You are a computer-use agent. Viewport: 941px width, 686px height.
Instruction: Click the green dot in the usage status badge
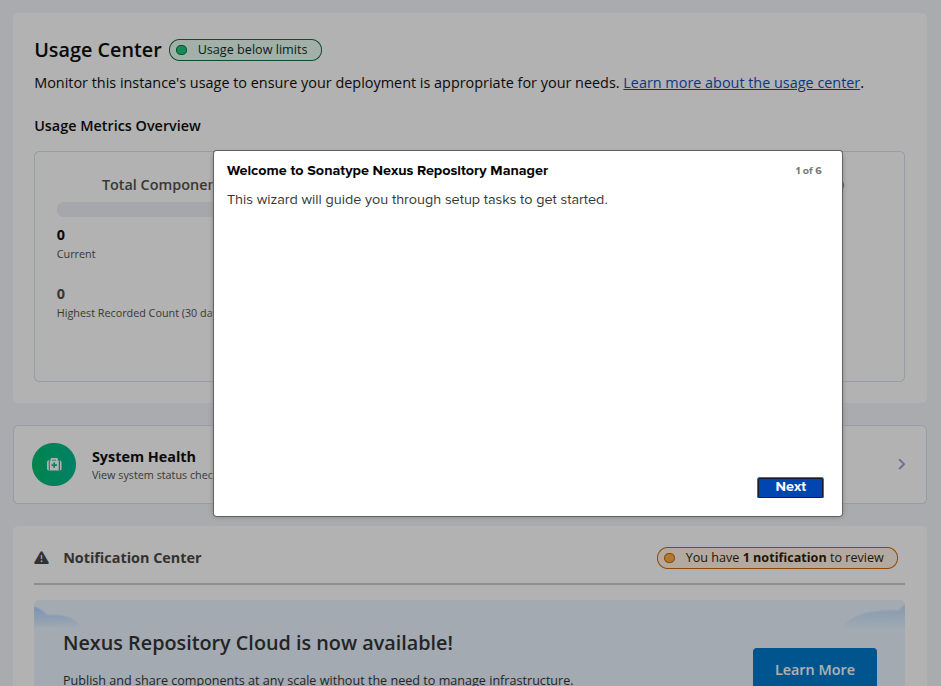click(x=182, y=50)
